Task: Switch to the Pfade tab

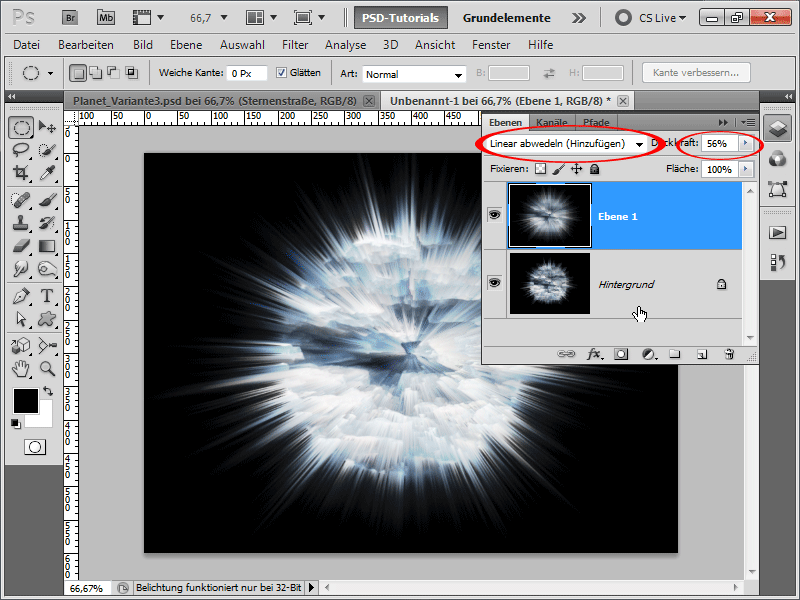Action: point(596,122)
